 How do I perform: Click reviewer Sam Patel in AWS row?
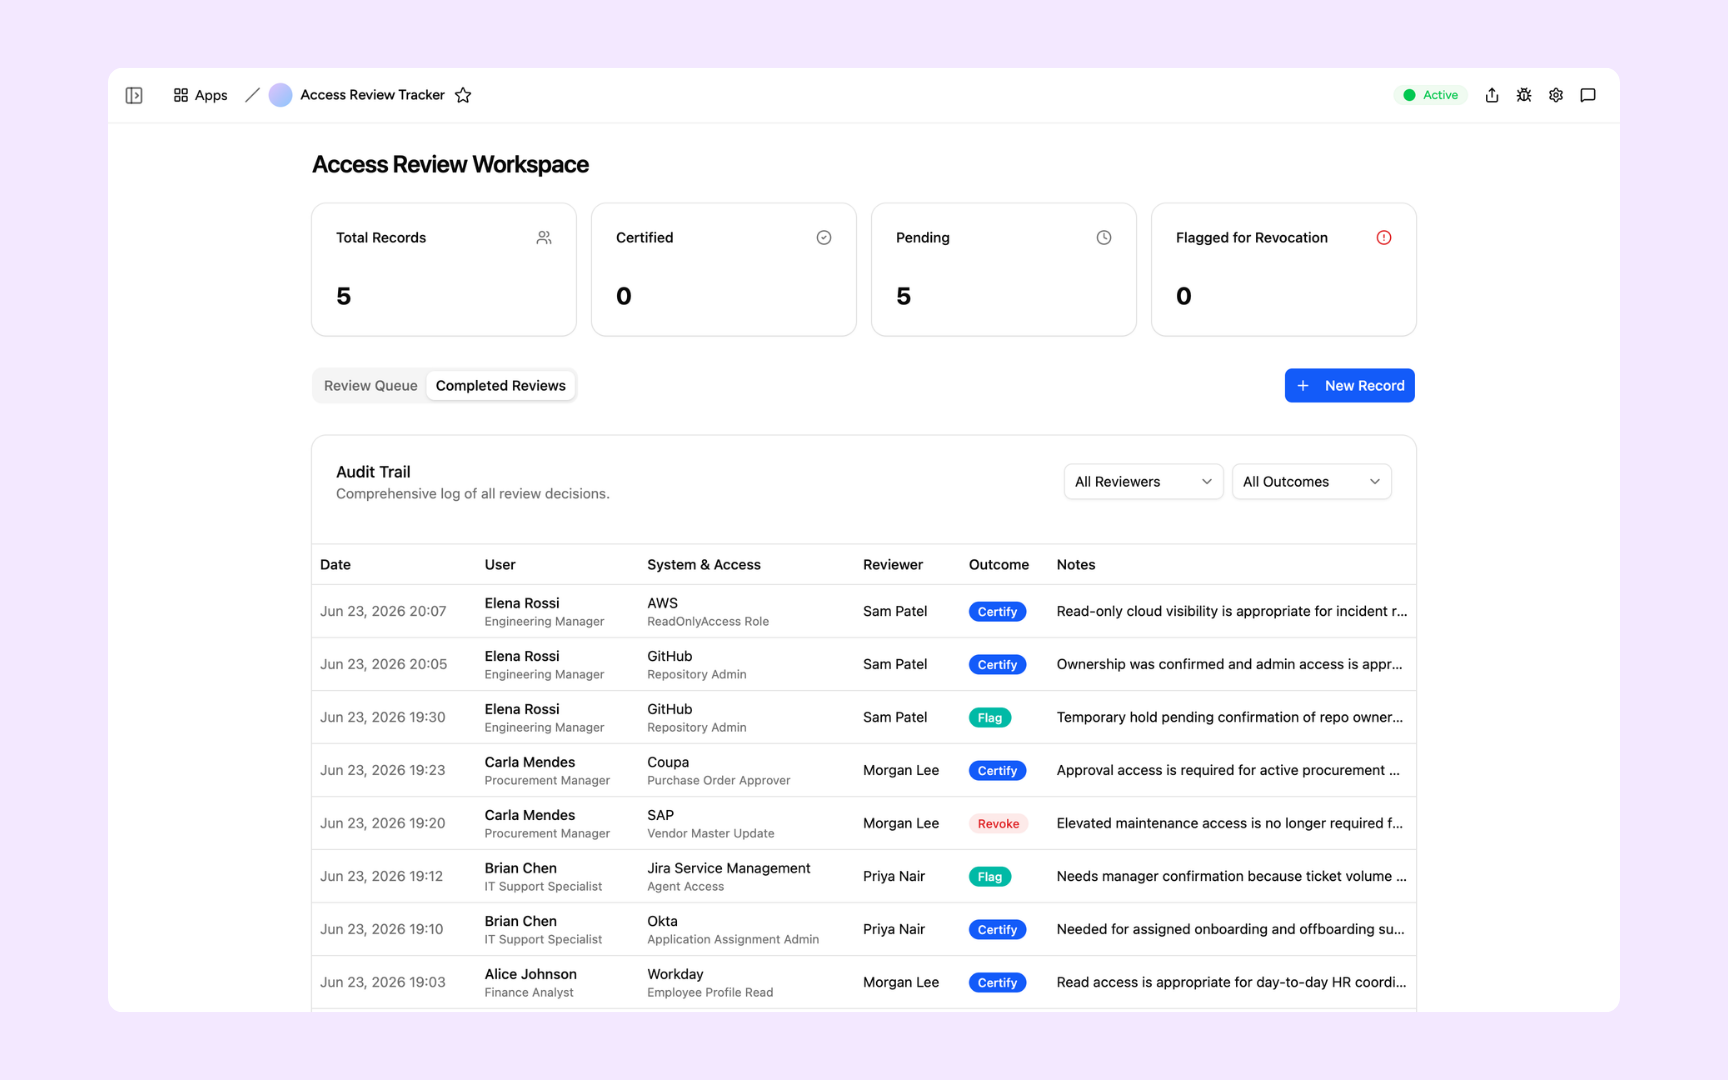pyautogui.click(x=895, y=612)
